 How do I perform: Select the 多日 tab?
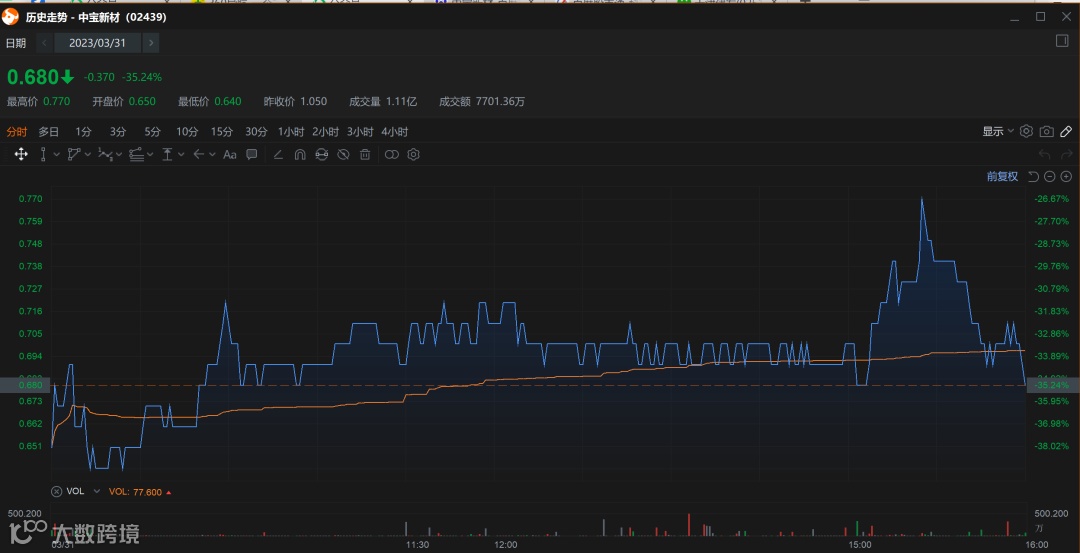pyautogui.click(x=48, y=132)
